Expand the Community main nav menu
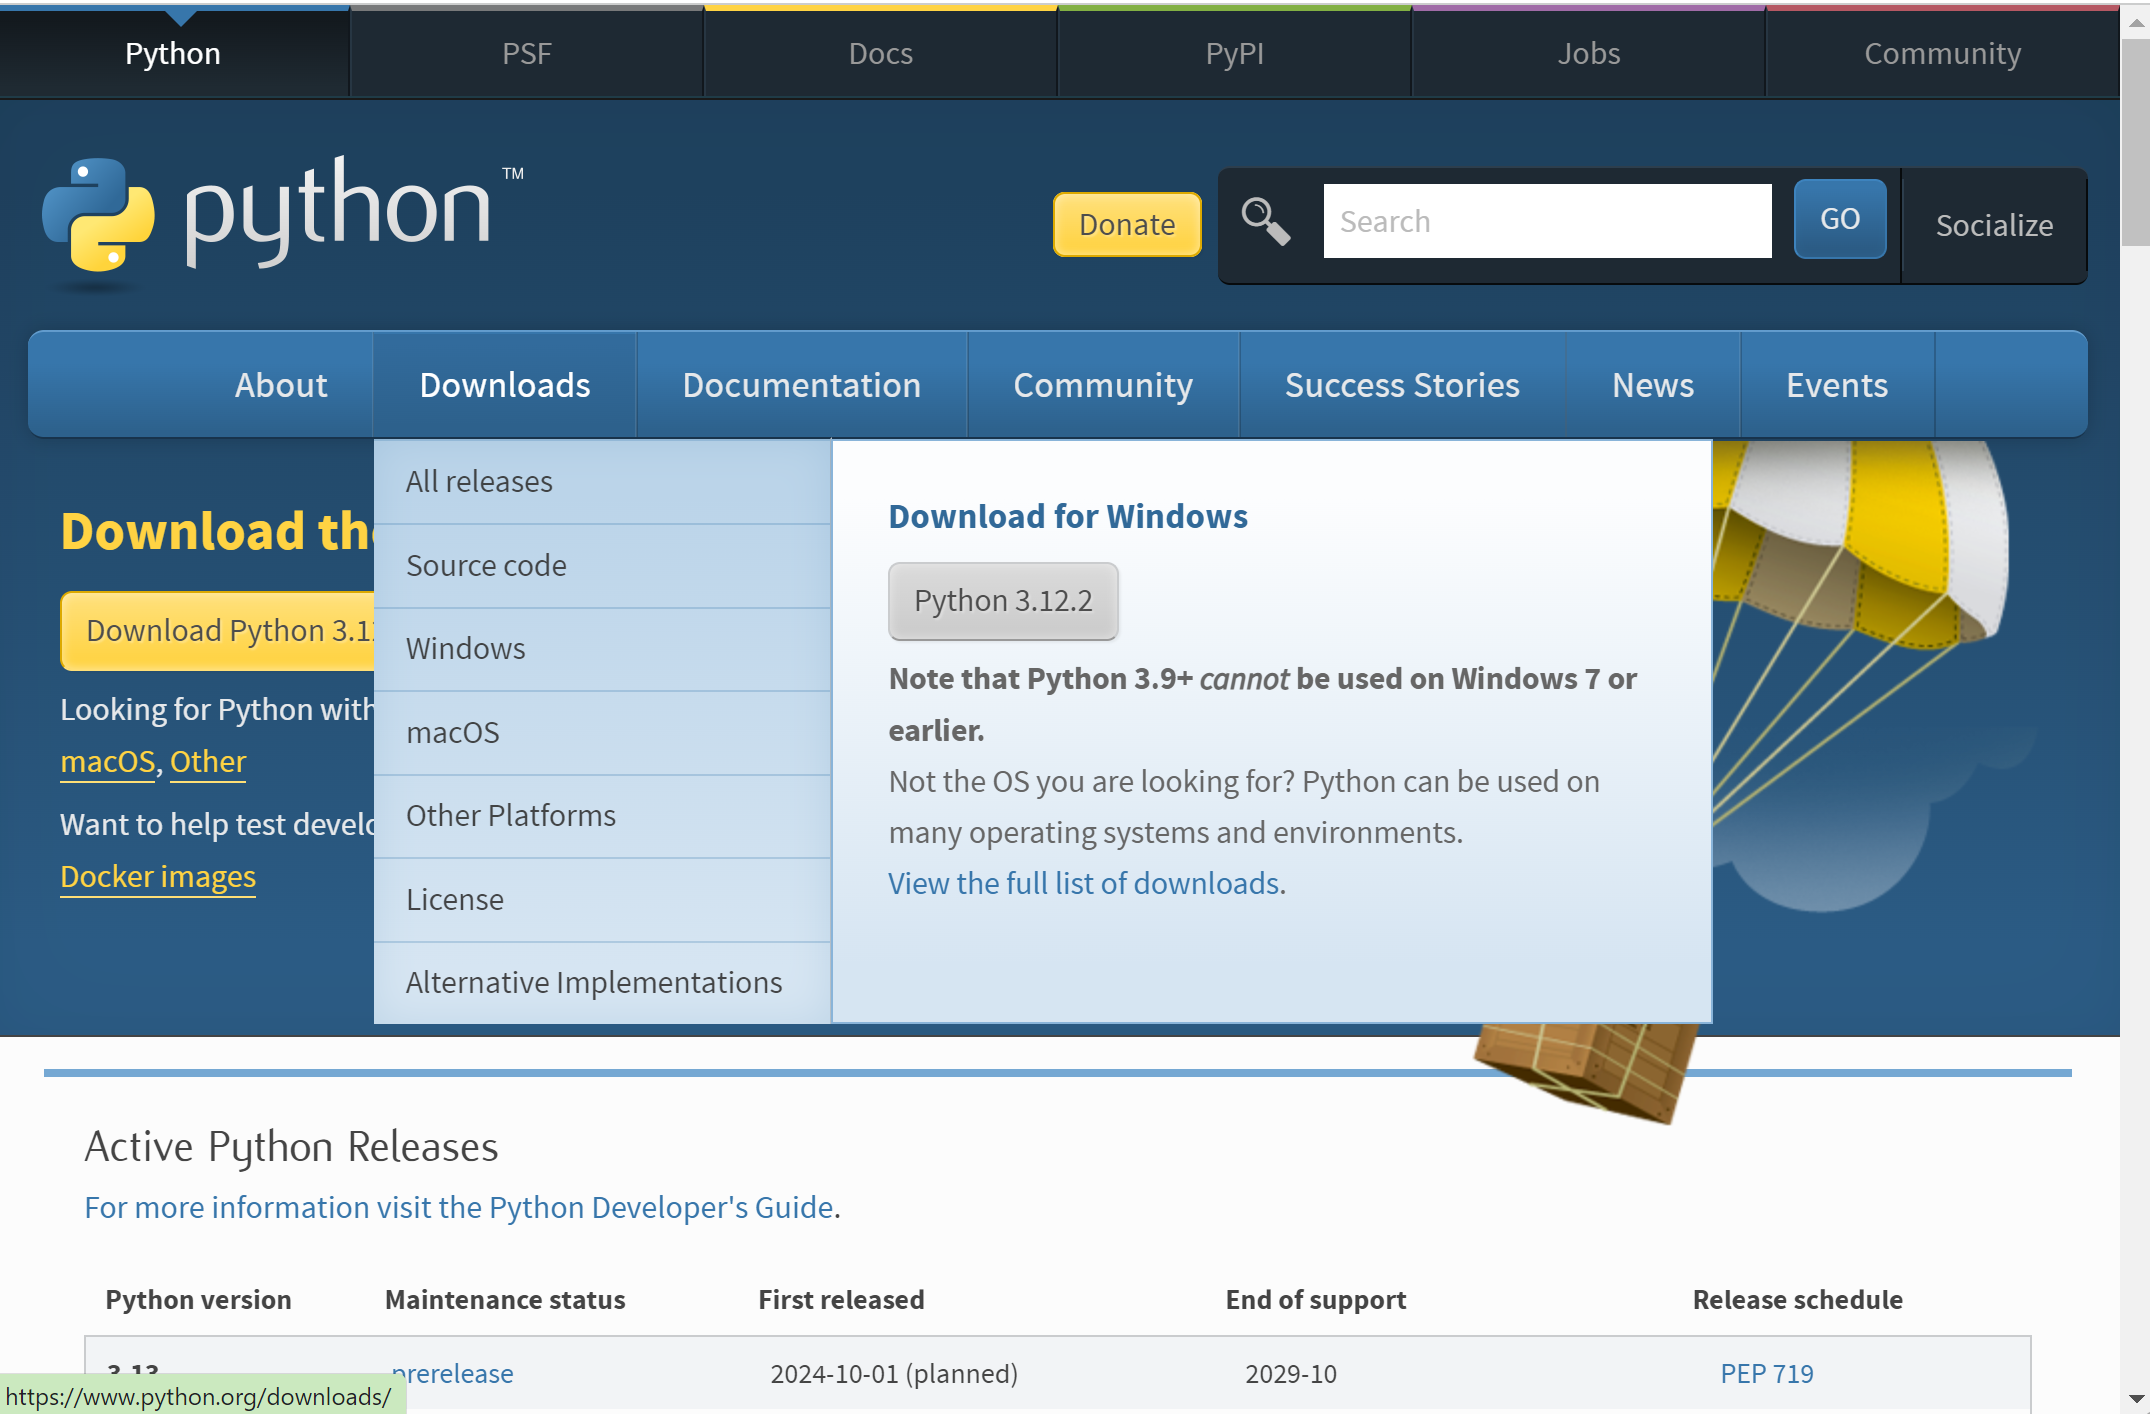 pos(1102,385)
